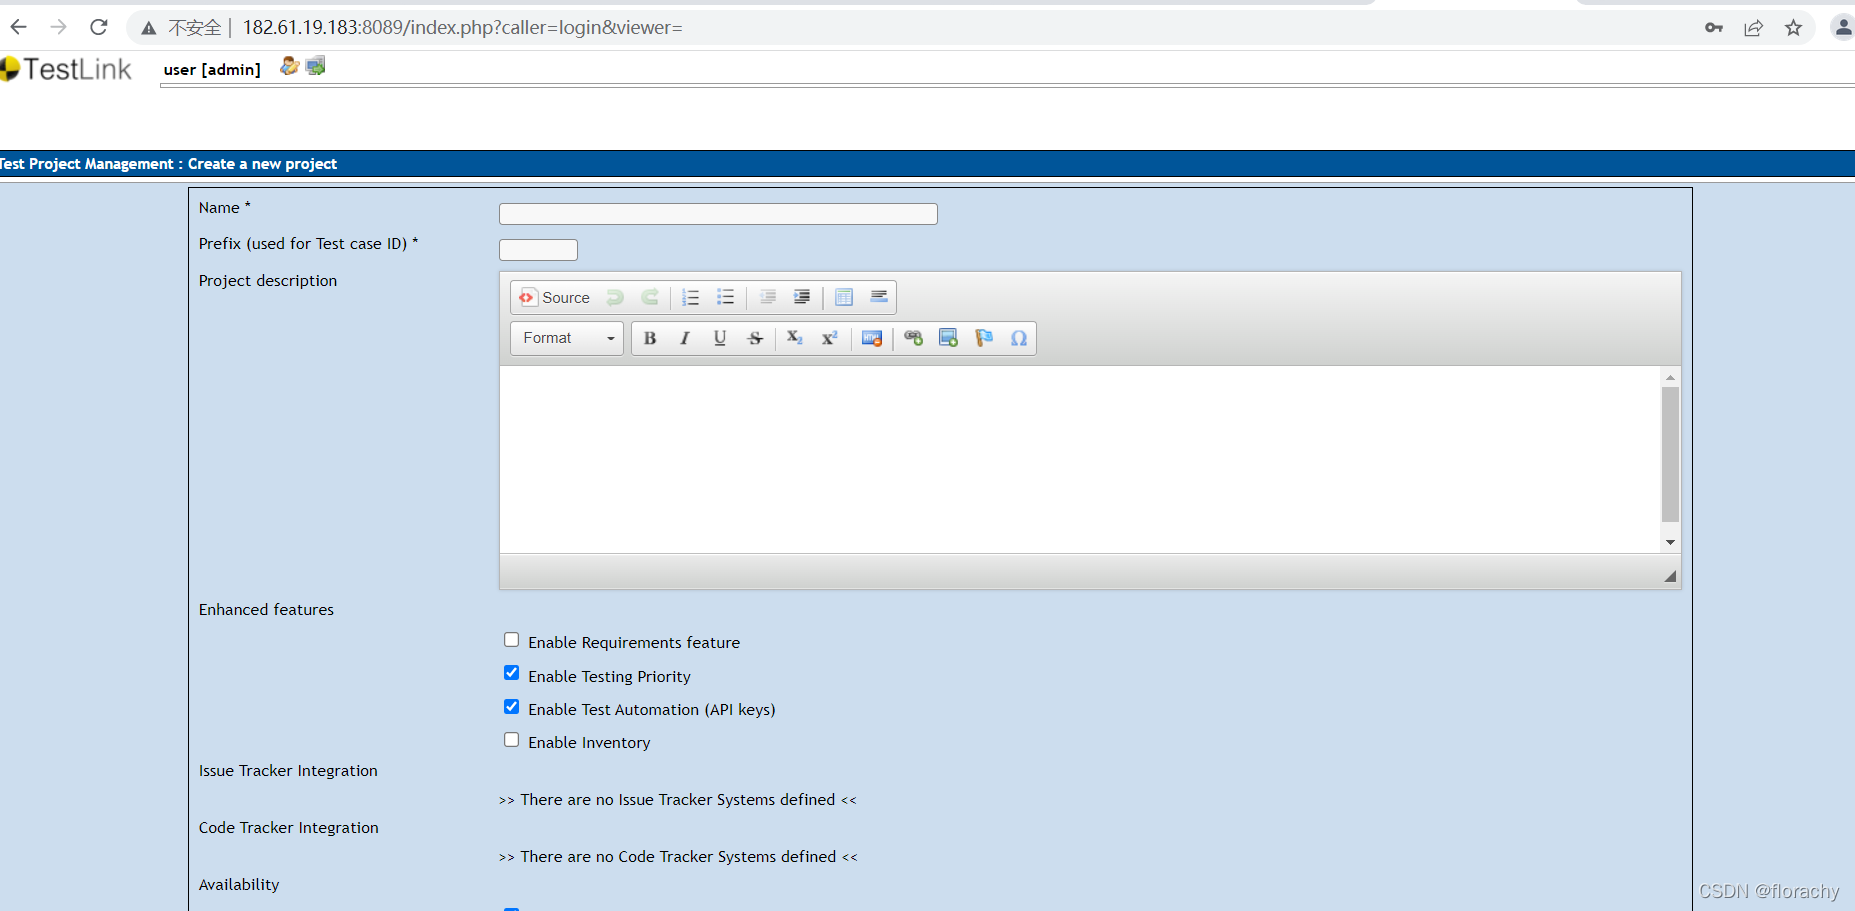Insert a special character (Omega)
Screen dimensions: 1855x911
point(1019,339)
